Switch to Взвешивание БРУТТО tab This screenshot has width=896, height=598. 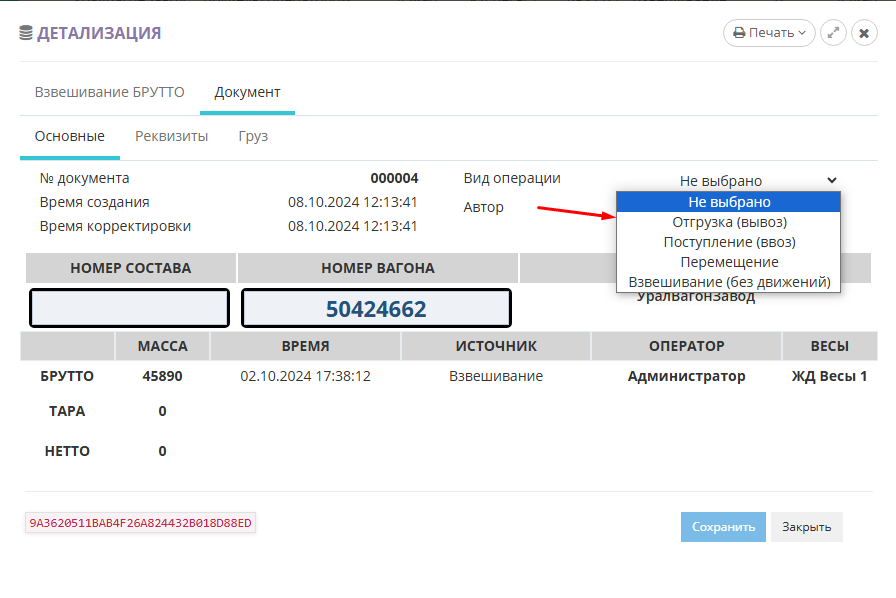point(110,92)
